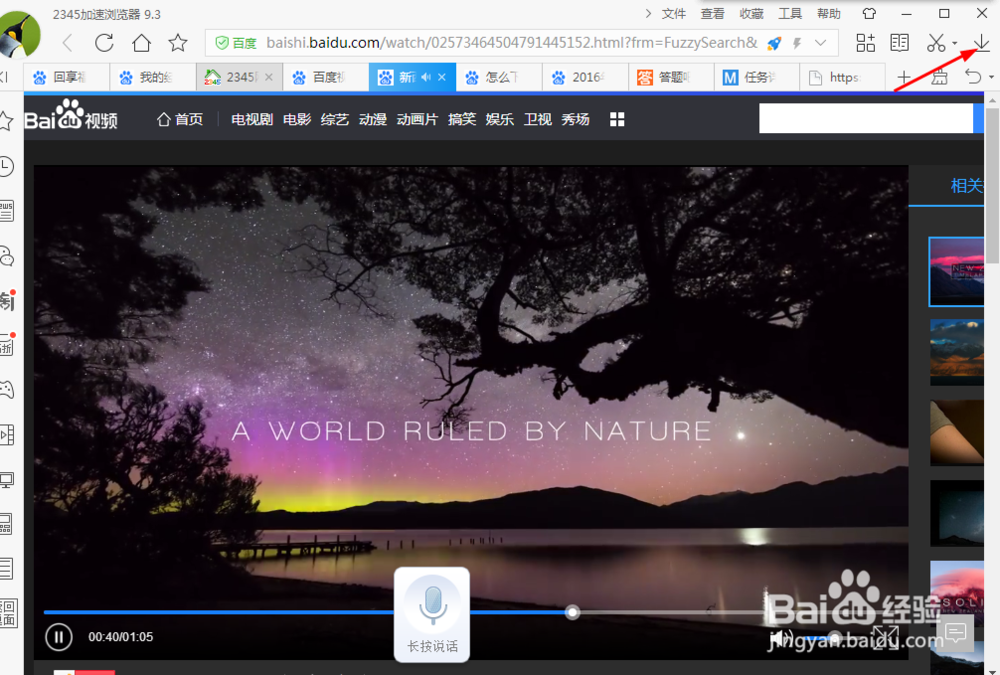
Task: Open the 搞笑 category
Action: 462,119
